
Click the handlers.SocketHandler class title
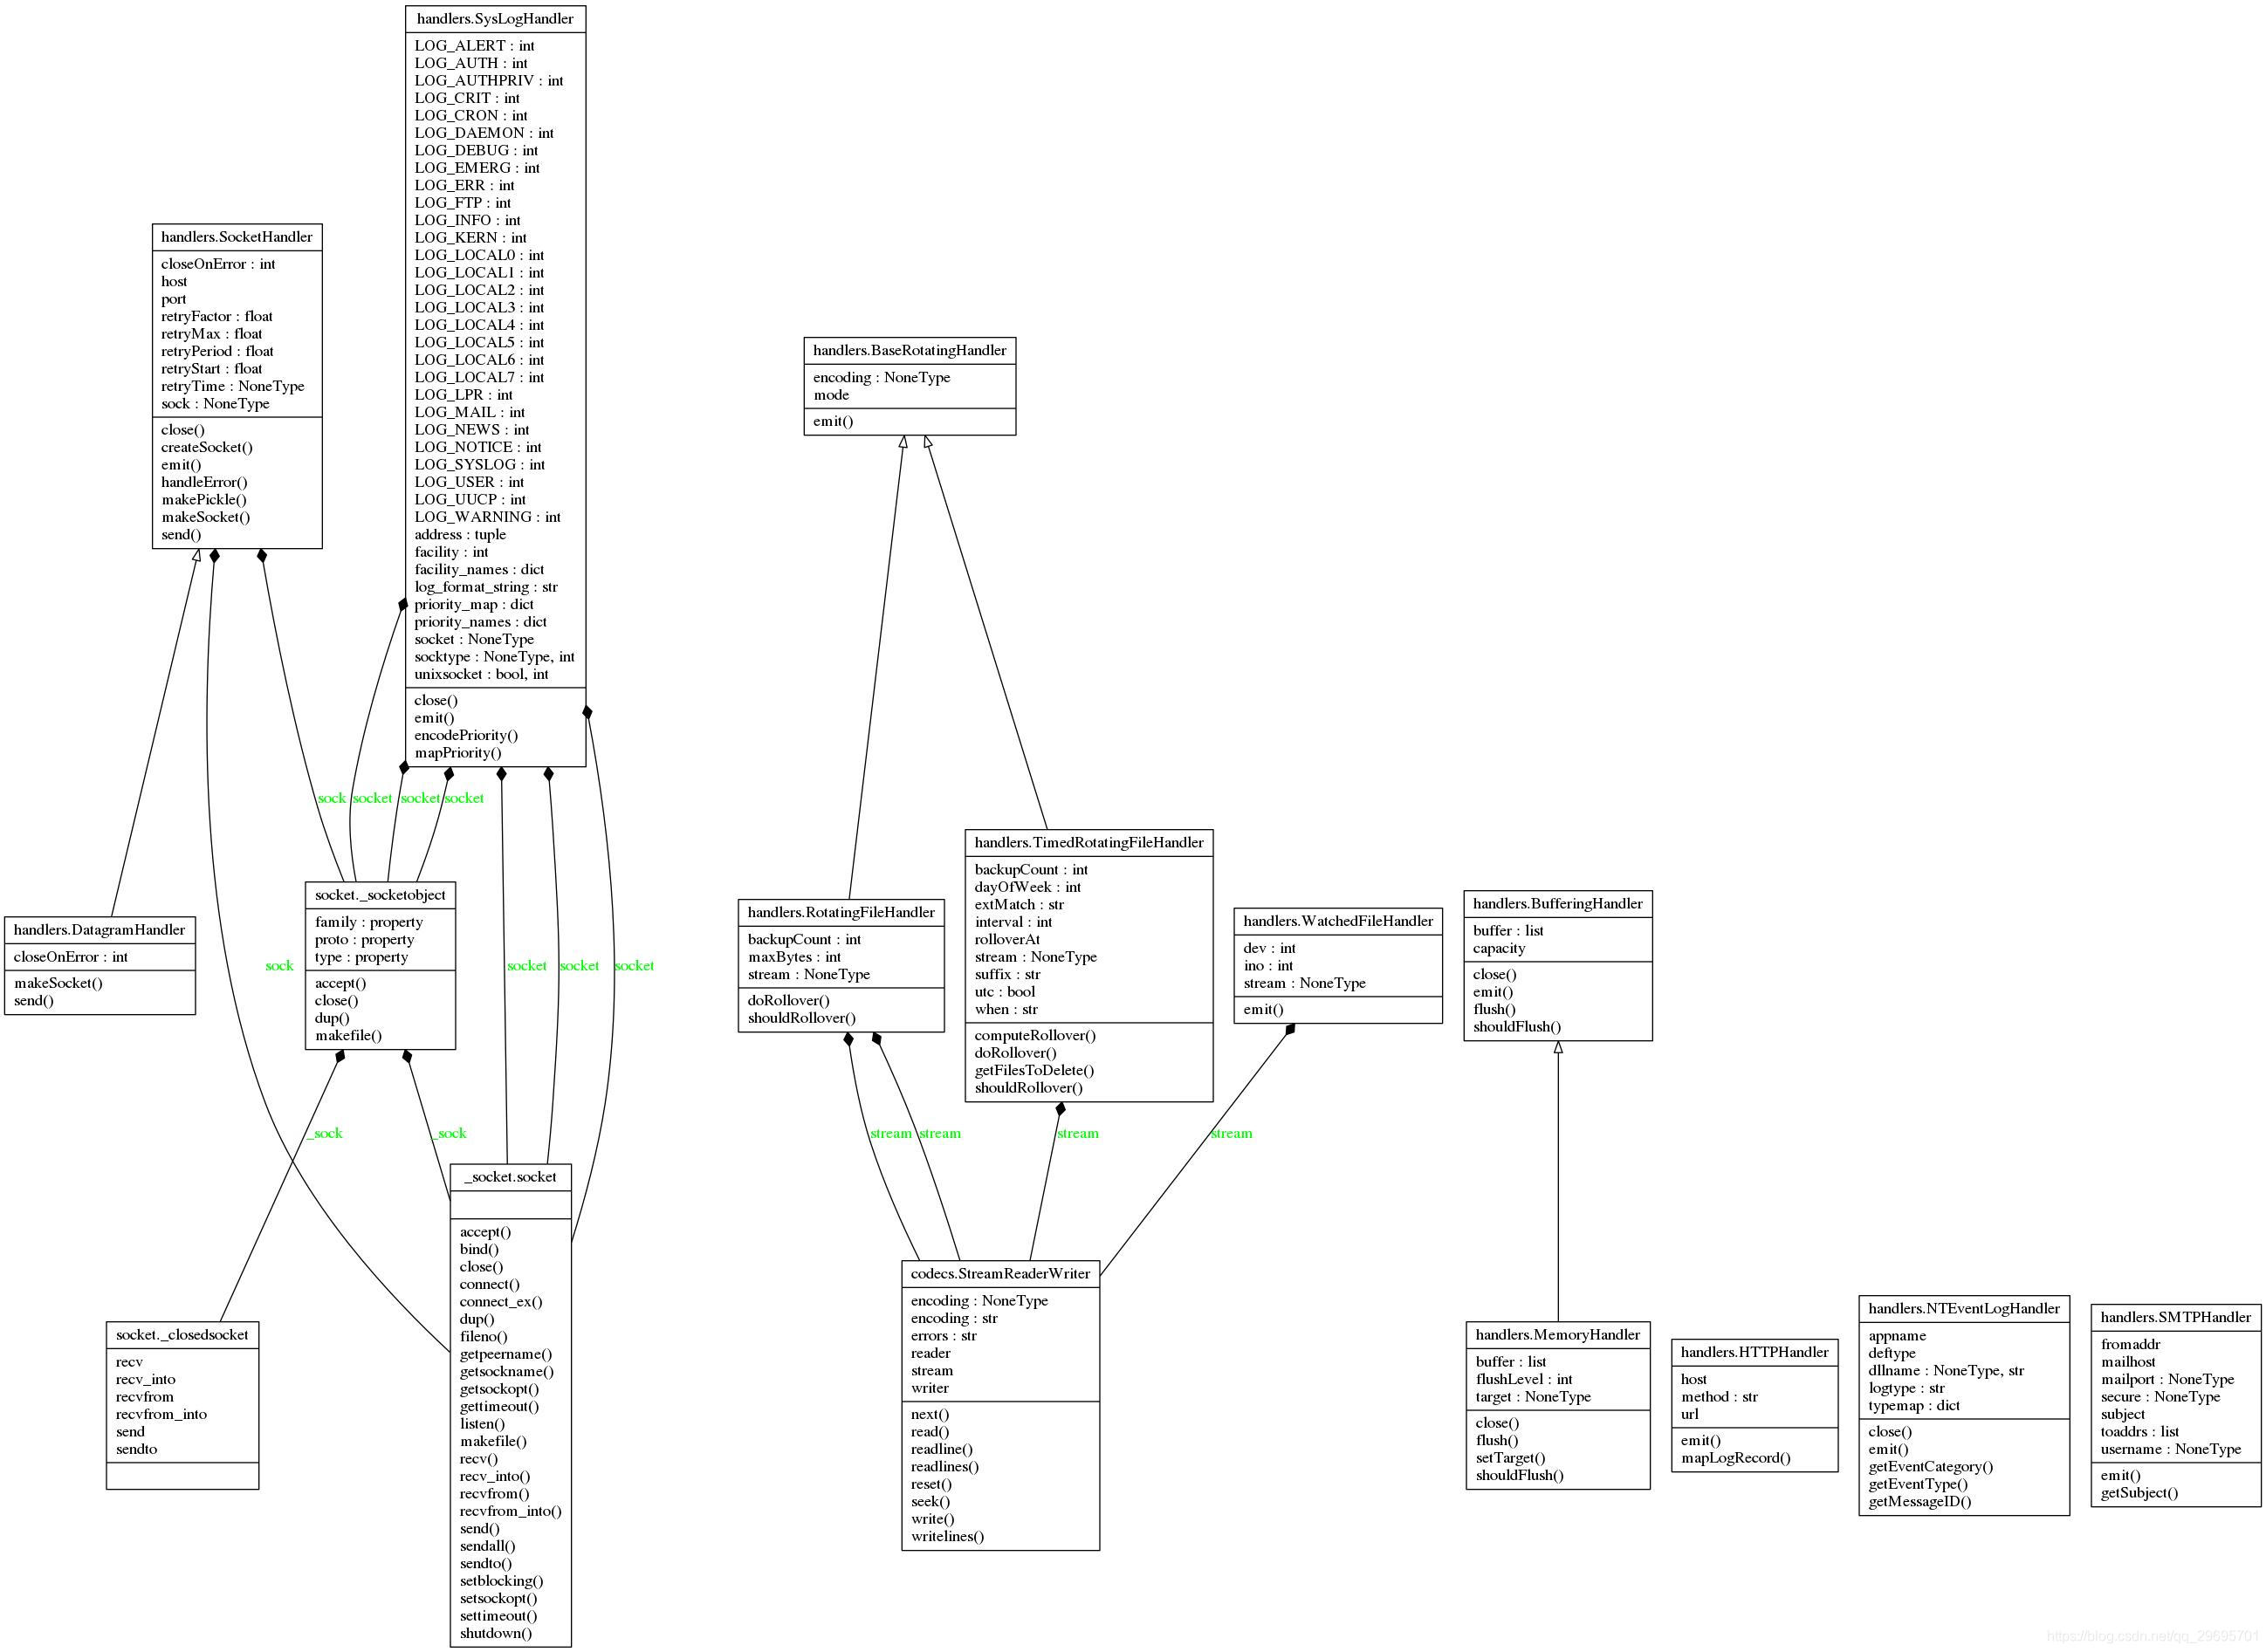[237, 237]
